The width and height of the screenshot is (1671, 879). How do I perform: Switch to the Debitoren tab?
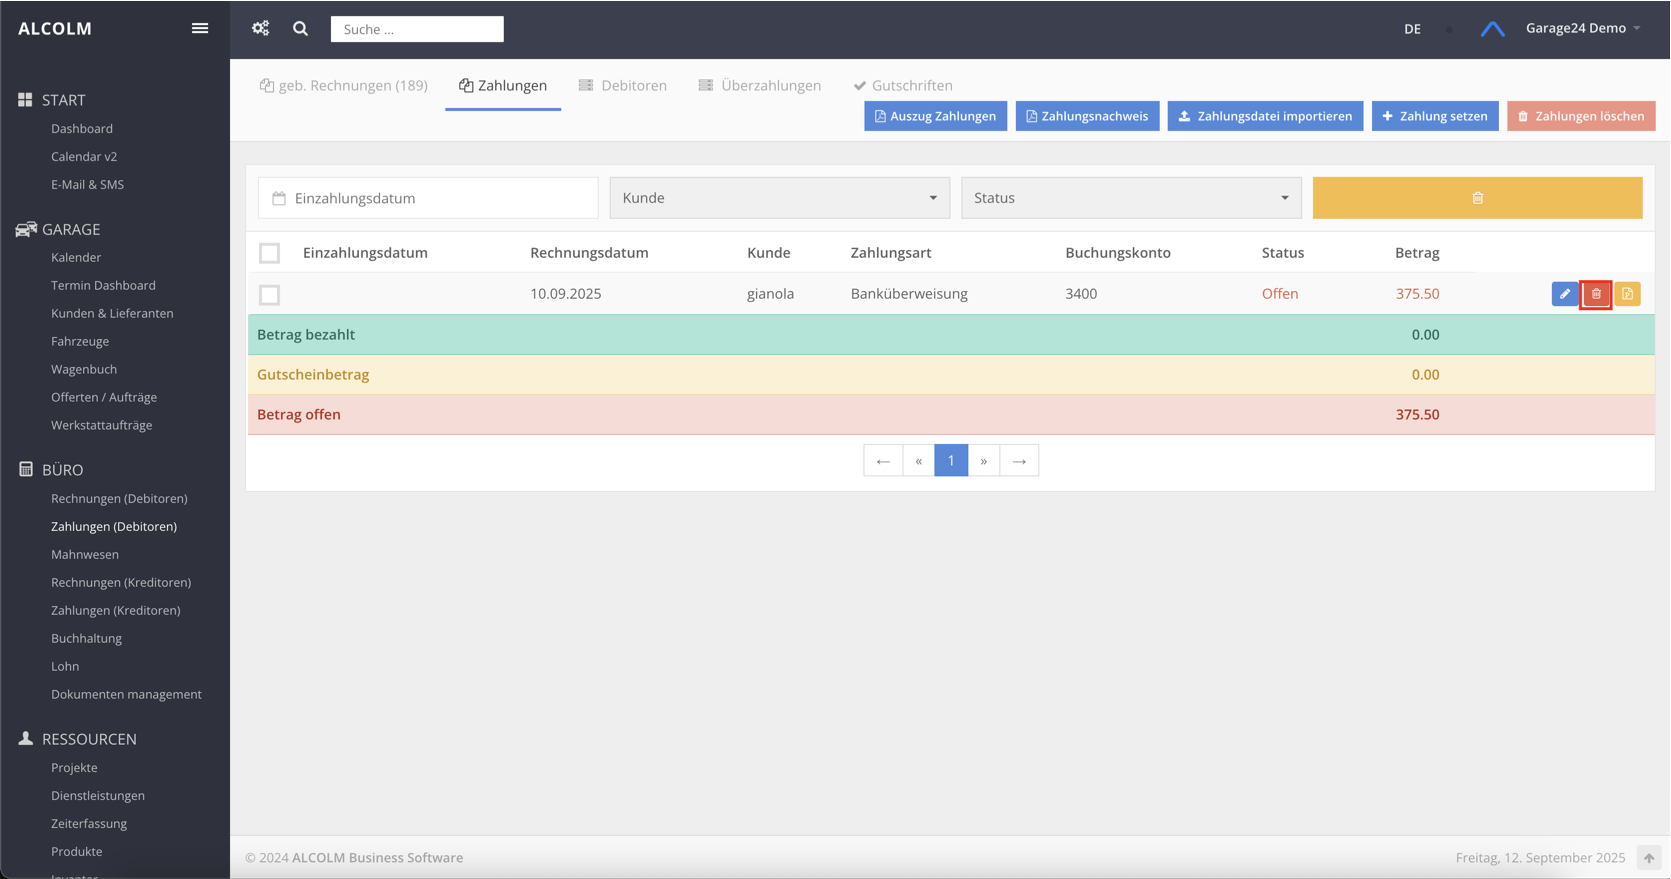(x=623, y=86)
